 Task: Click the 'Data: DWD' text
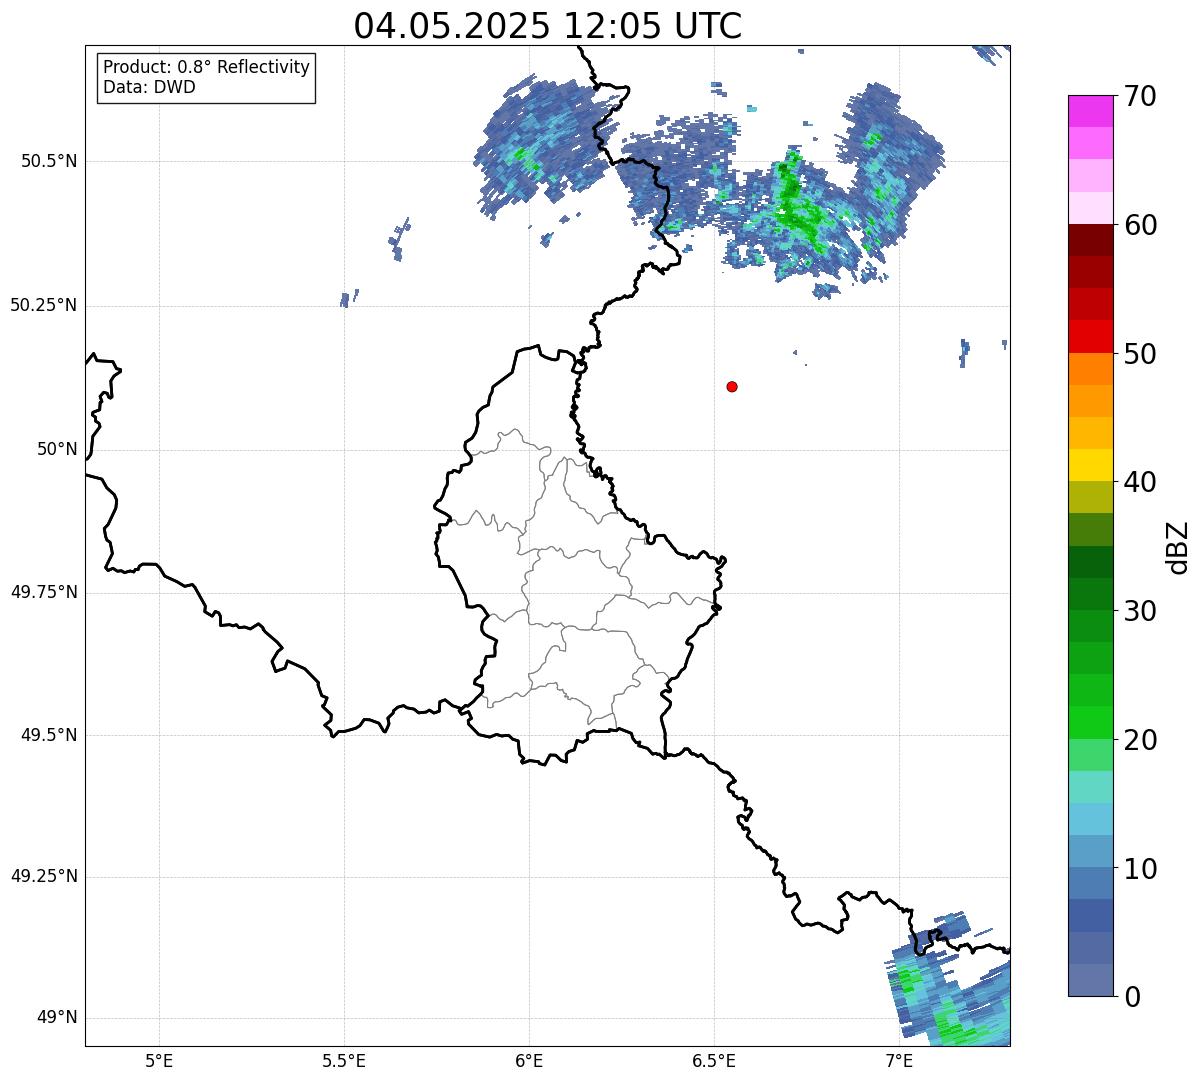coord(149,87)
